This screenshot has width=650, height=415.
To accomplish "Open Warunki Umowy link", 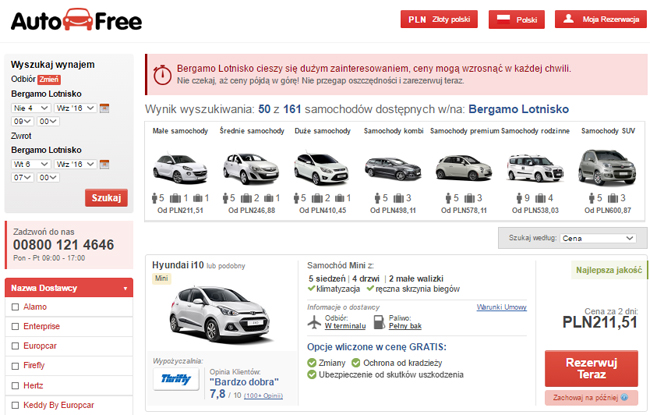I will [x=502, y=307].
